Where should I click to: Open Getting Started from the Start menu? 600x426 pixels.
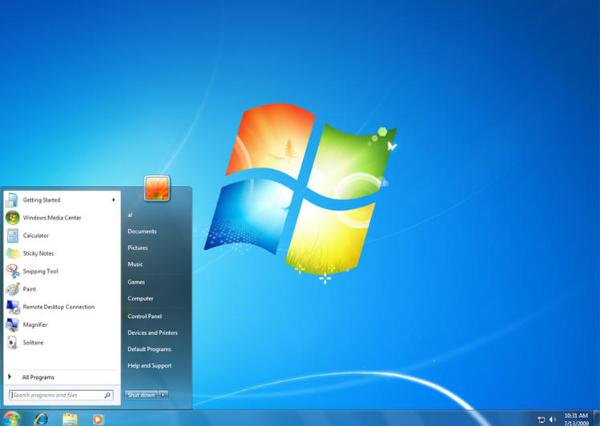[x=61, y=200]
